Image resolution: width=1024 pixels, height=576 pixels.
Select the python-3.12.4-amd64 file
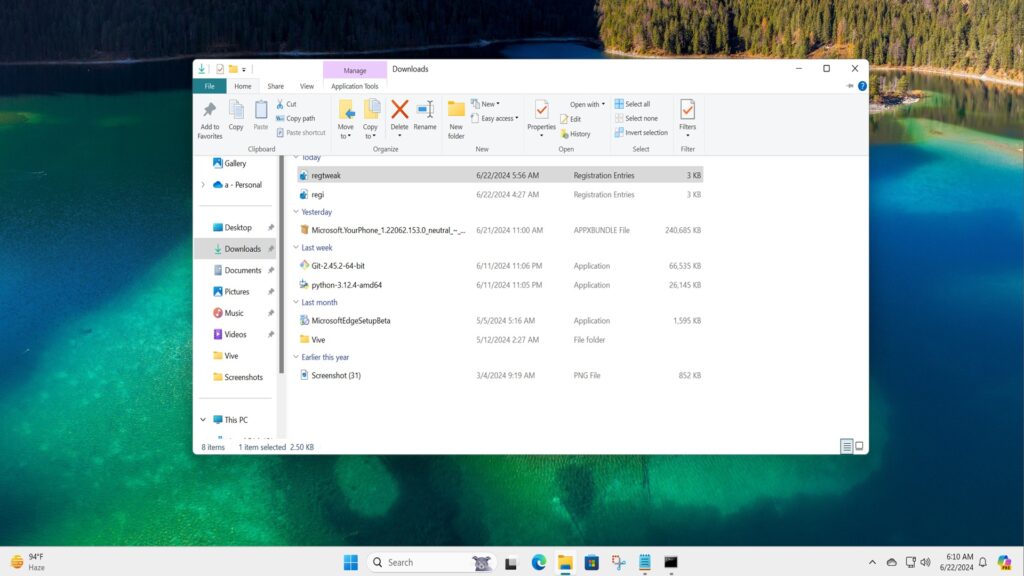click(345, 284)
